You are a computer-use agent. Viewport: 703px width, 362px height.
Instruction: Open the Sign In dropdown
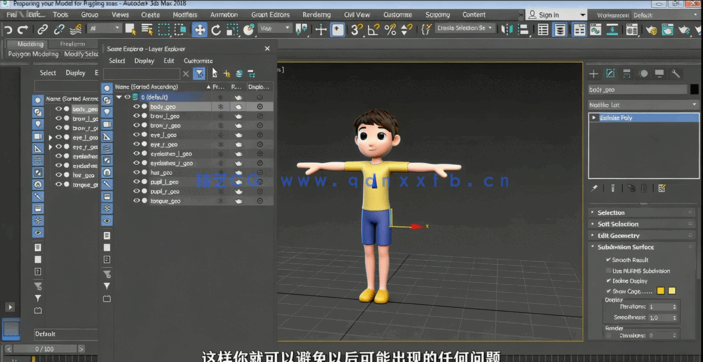click(556, 15)
